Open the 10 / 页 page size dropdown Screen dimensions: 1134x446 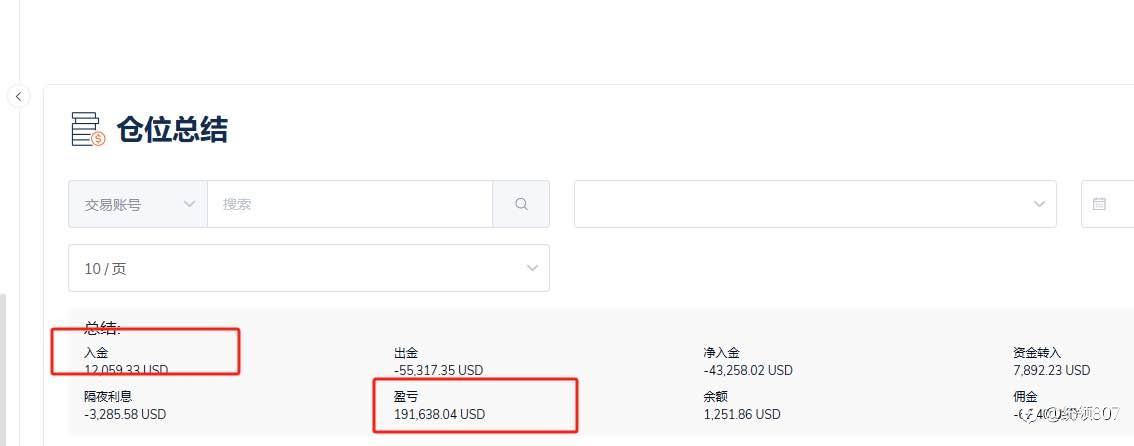tap(309, 268)
